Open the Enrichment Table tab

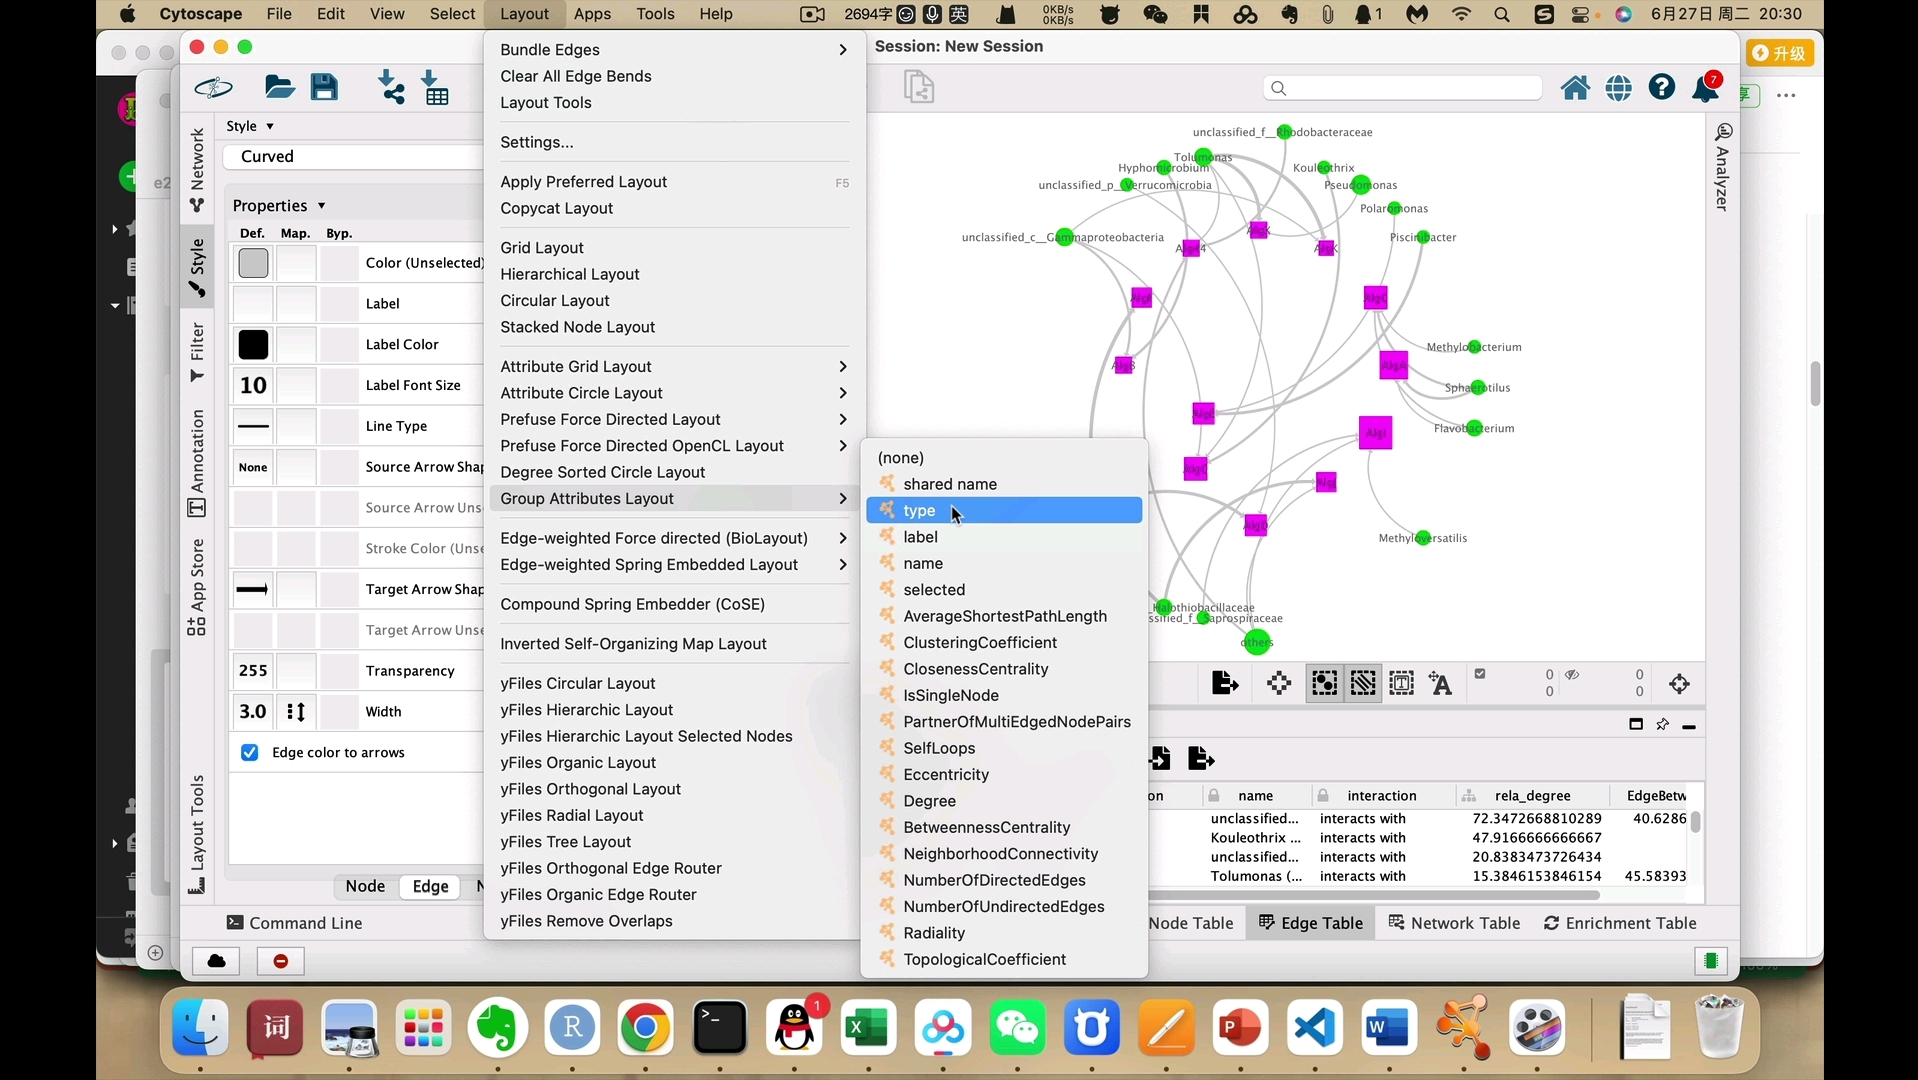(1620, 923)
